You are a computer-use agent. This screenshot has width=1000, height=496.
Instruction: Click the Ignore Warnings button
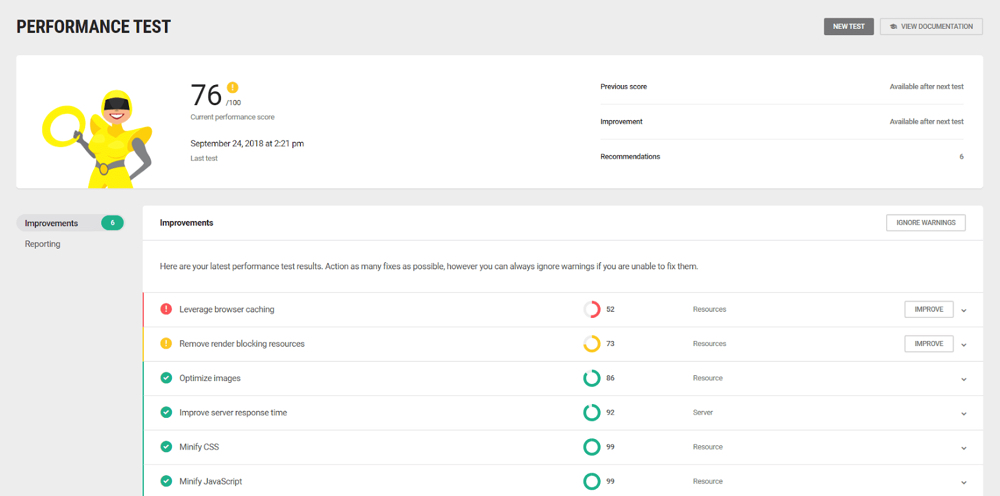tap(925, 222)
